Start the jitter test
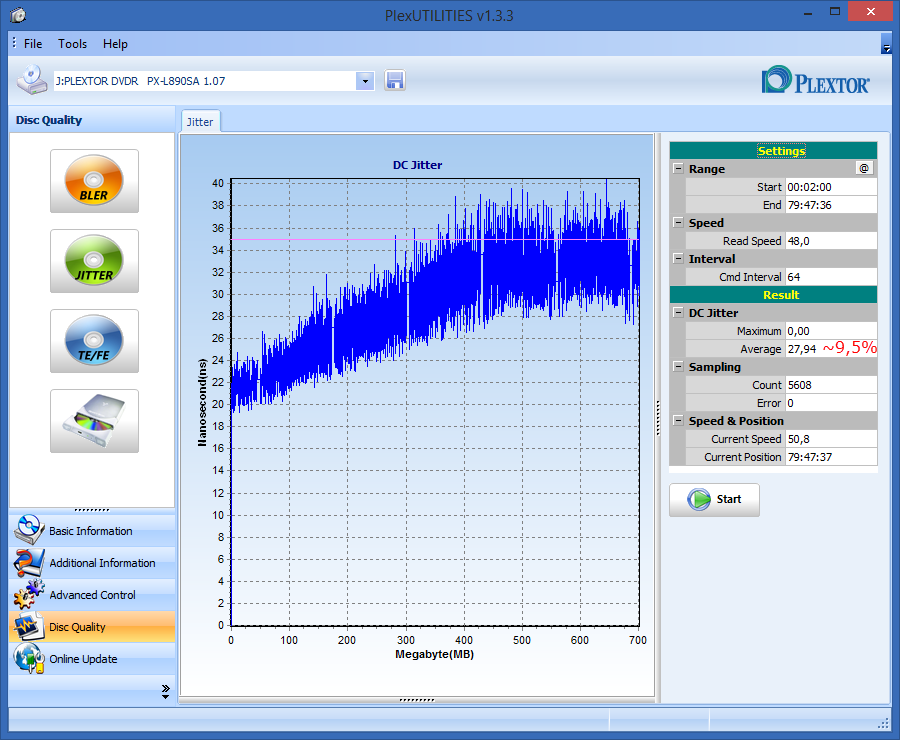Image resolution: width=900 pixels, height=740 pixels. point(714,499)
